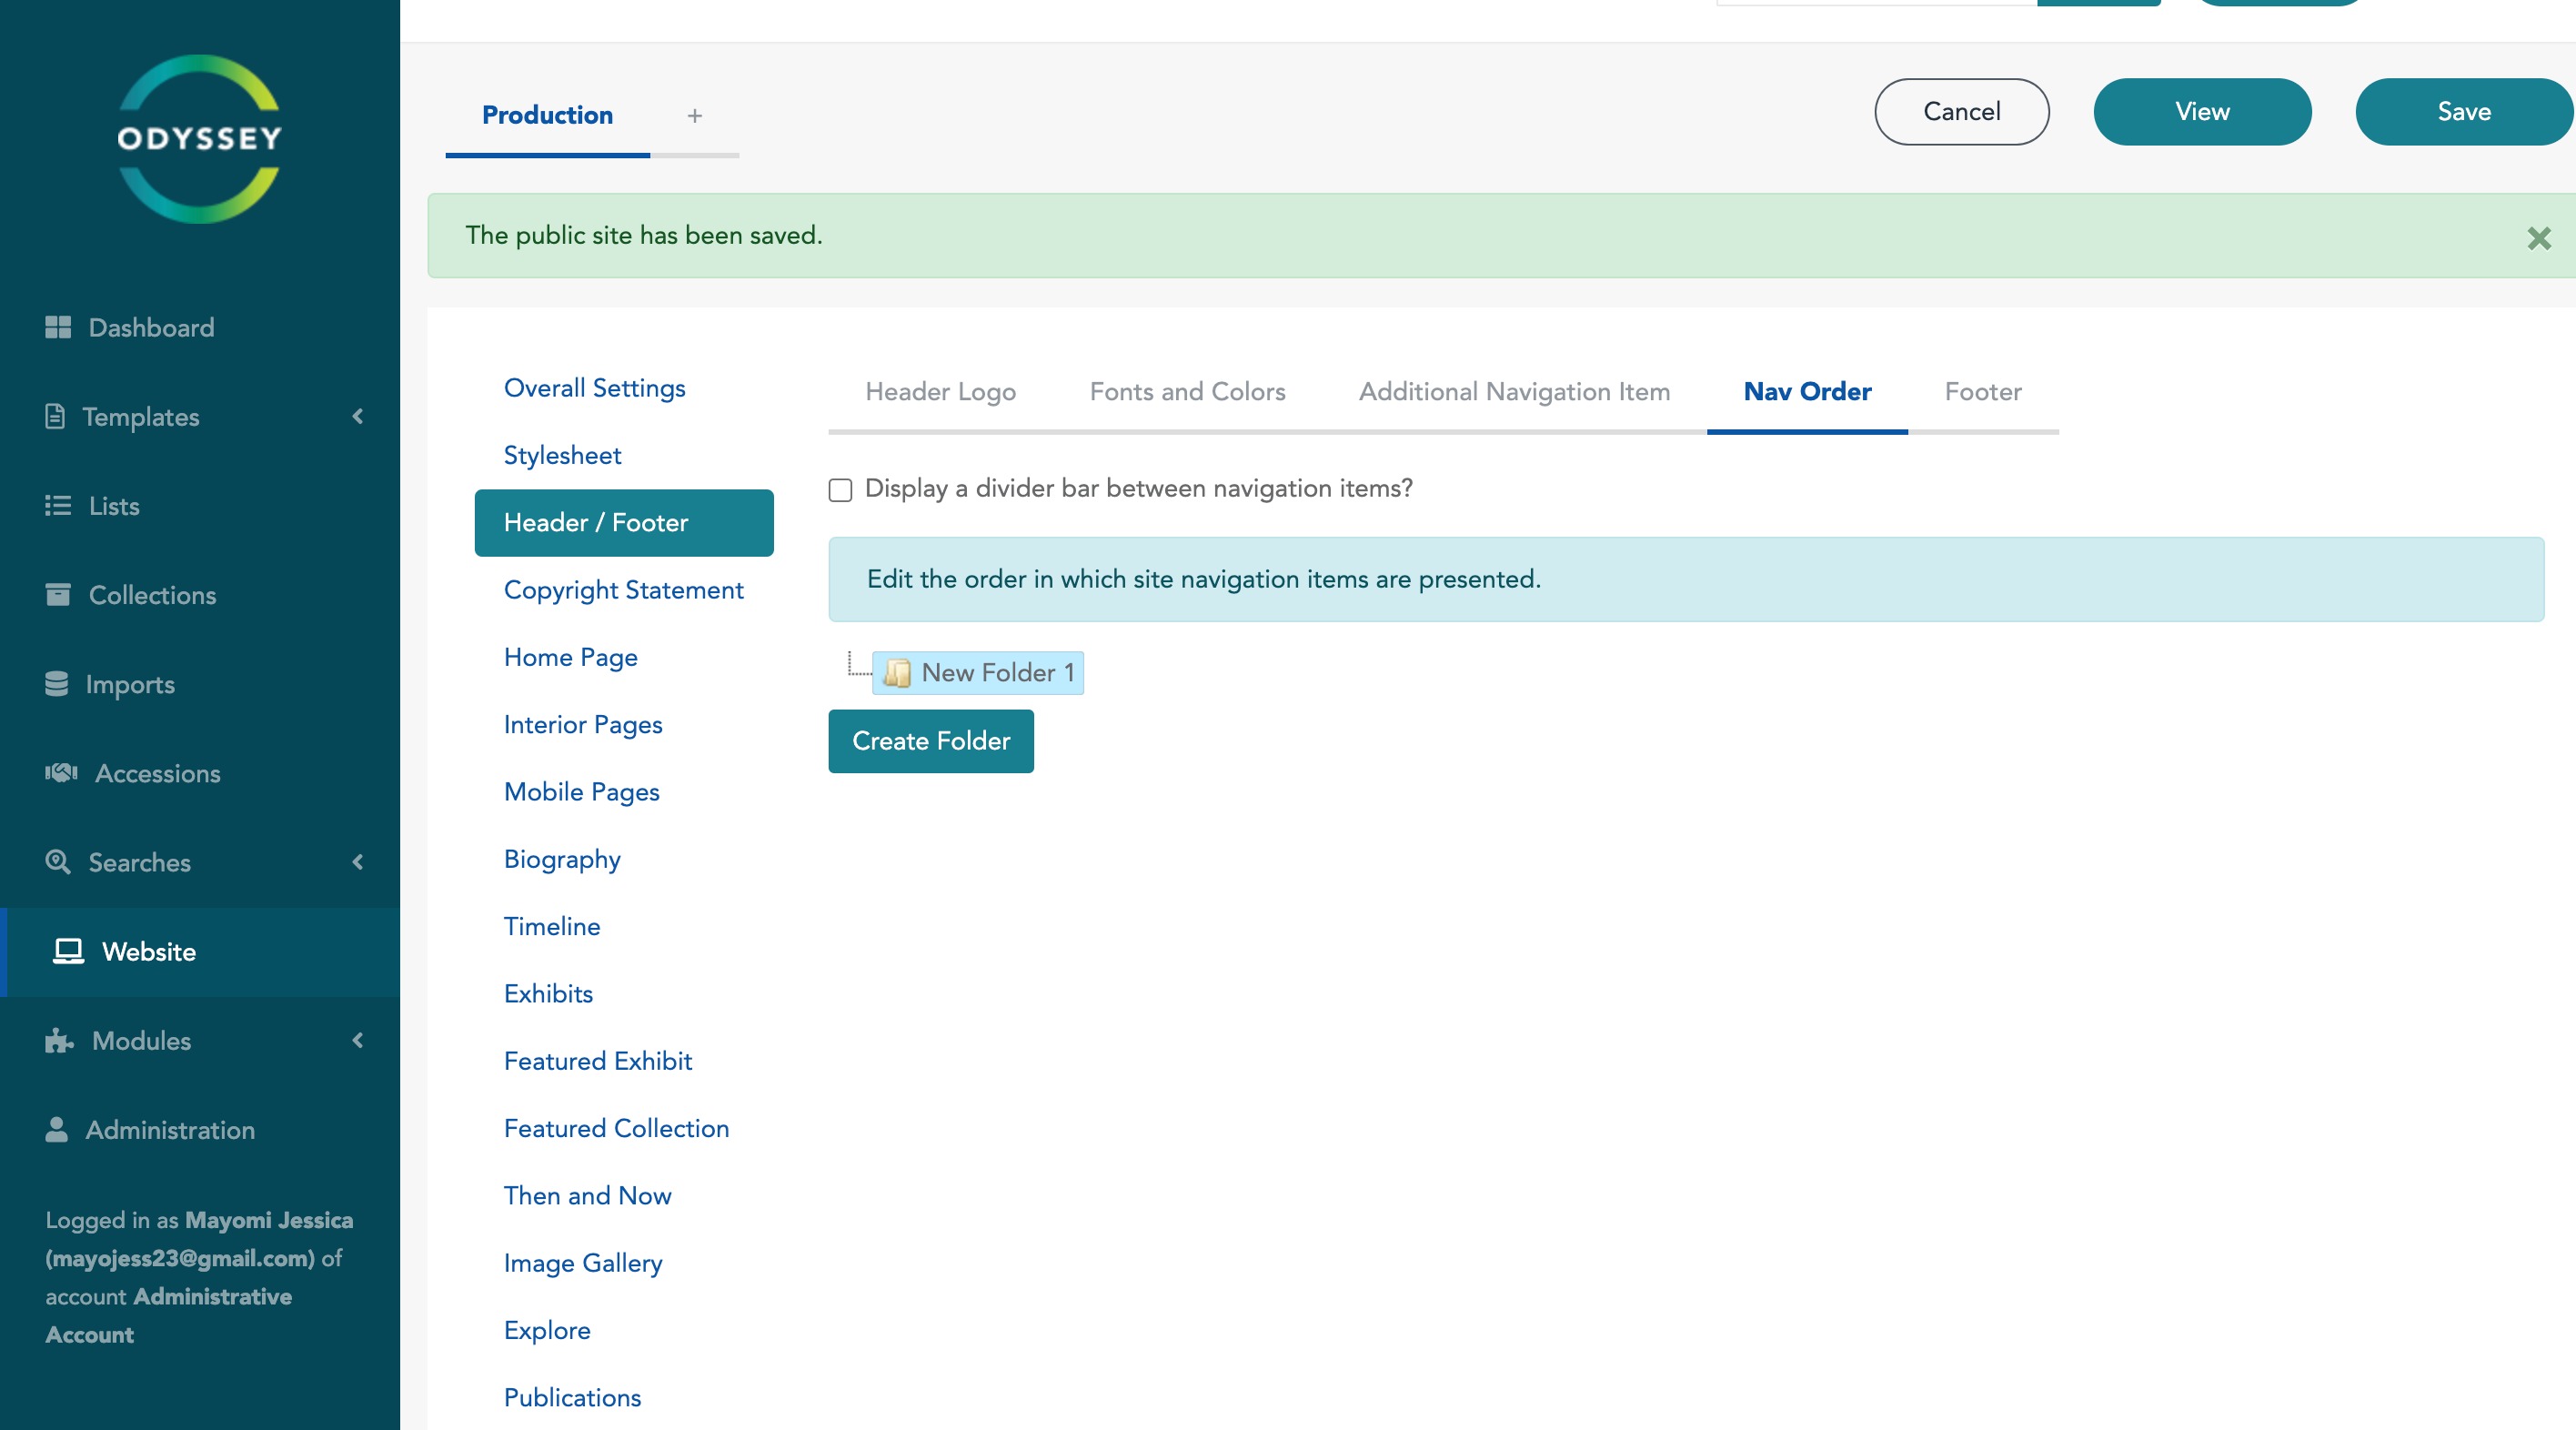Add a new site with plus tab
Image resolution: width=2576 pixels, height=1430 pixels.
pyautogui.click(x=695, y=116)
